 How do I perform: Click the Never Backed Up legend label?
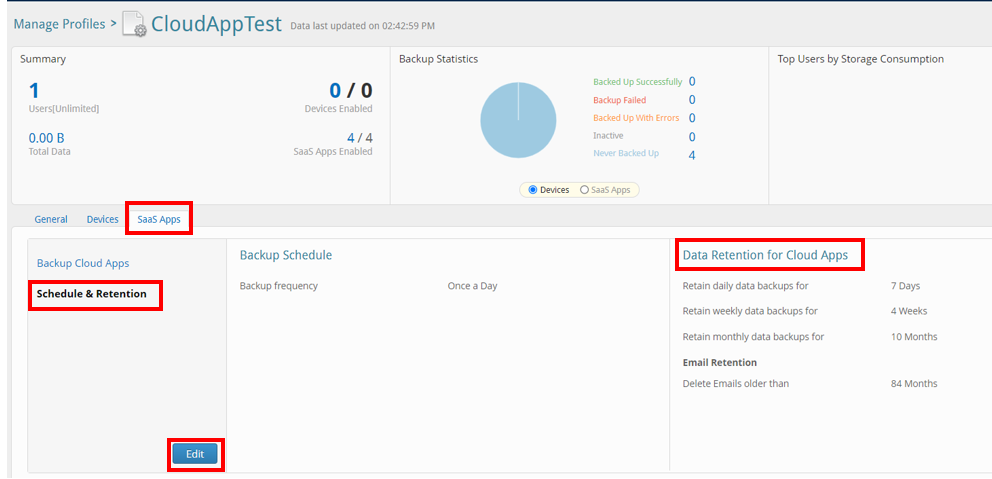626,153
